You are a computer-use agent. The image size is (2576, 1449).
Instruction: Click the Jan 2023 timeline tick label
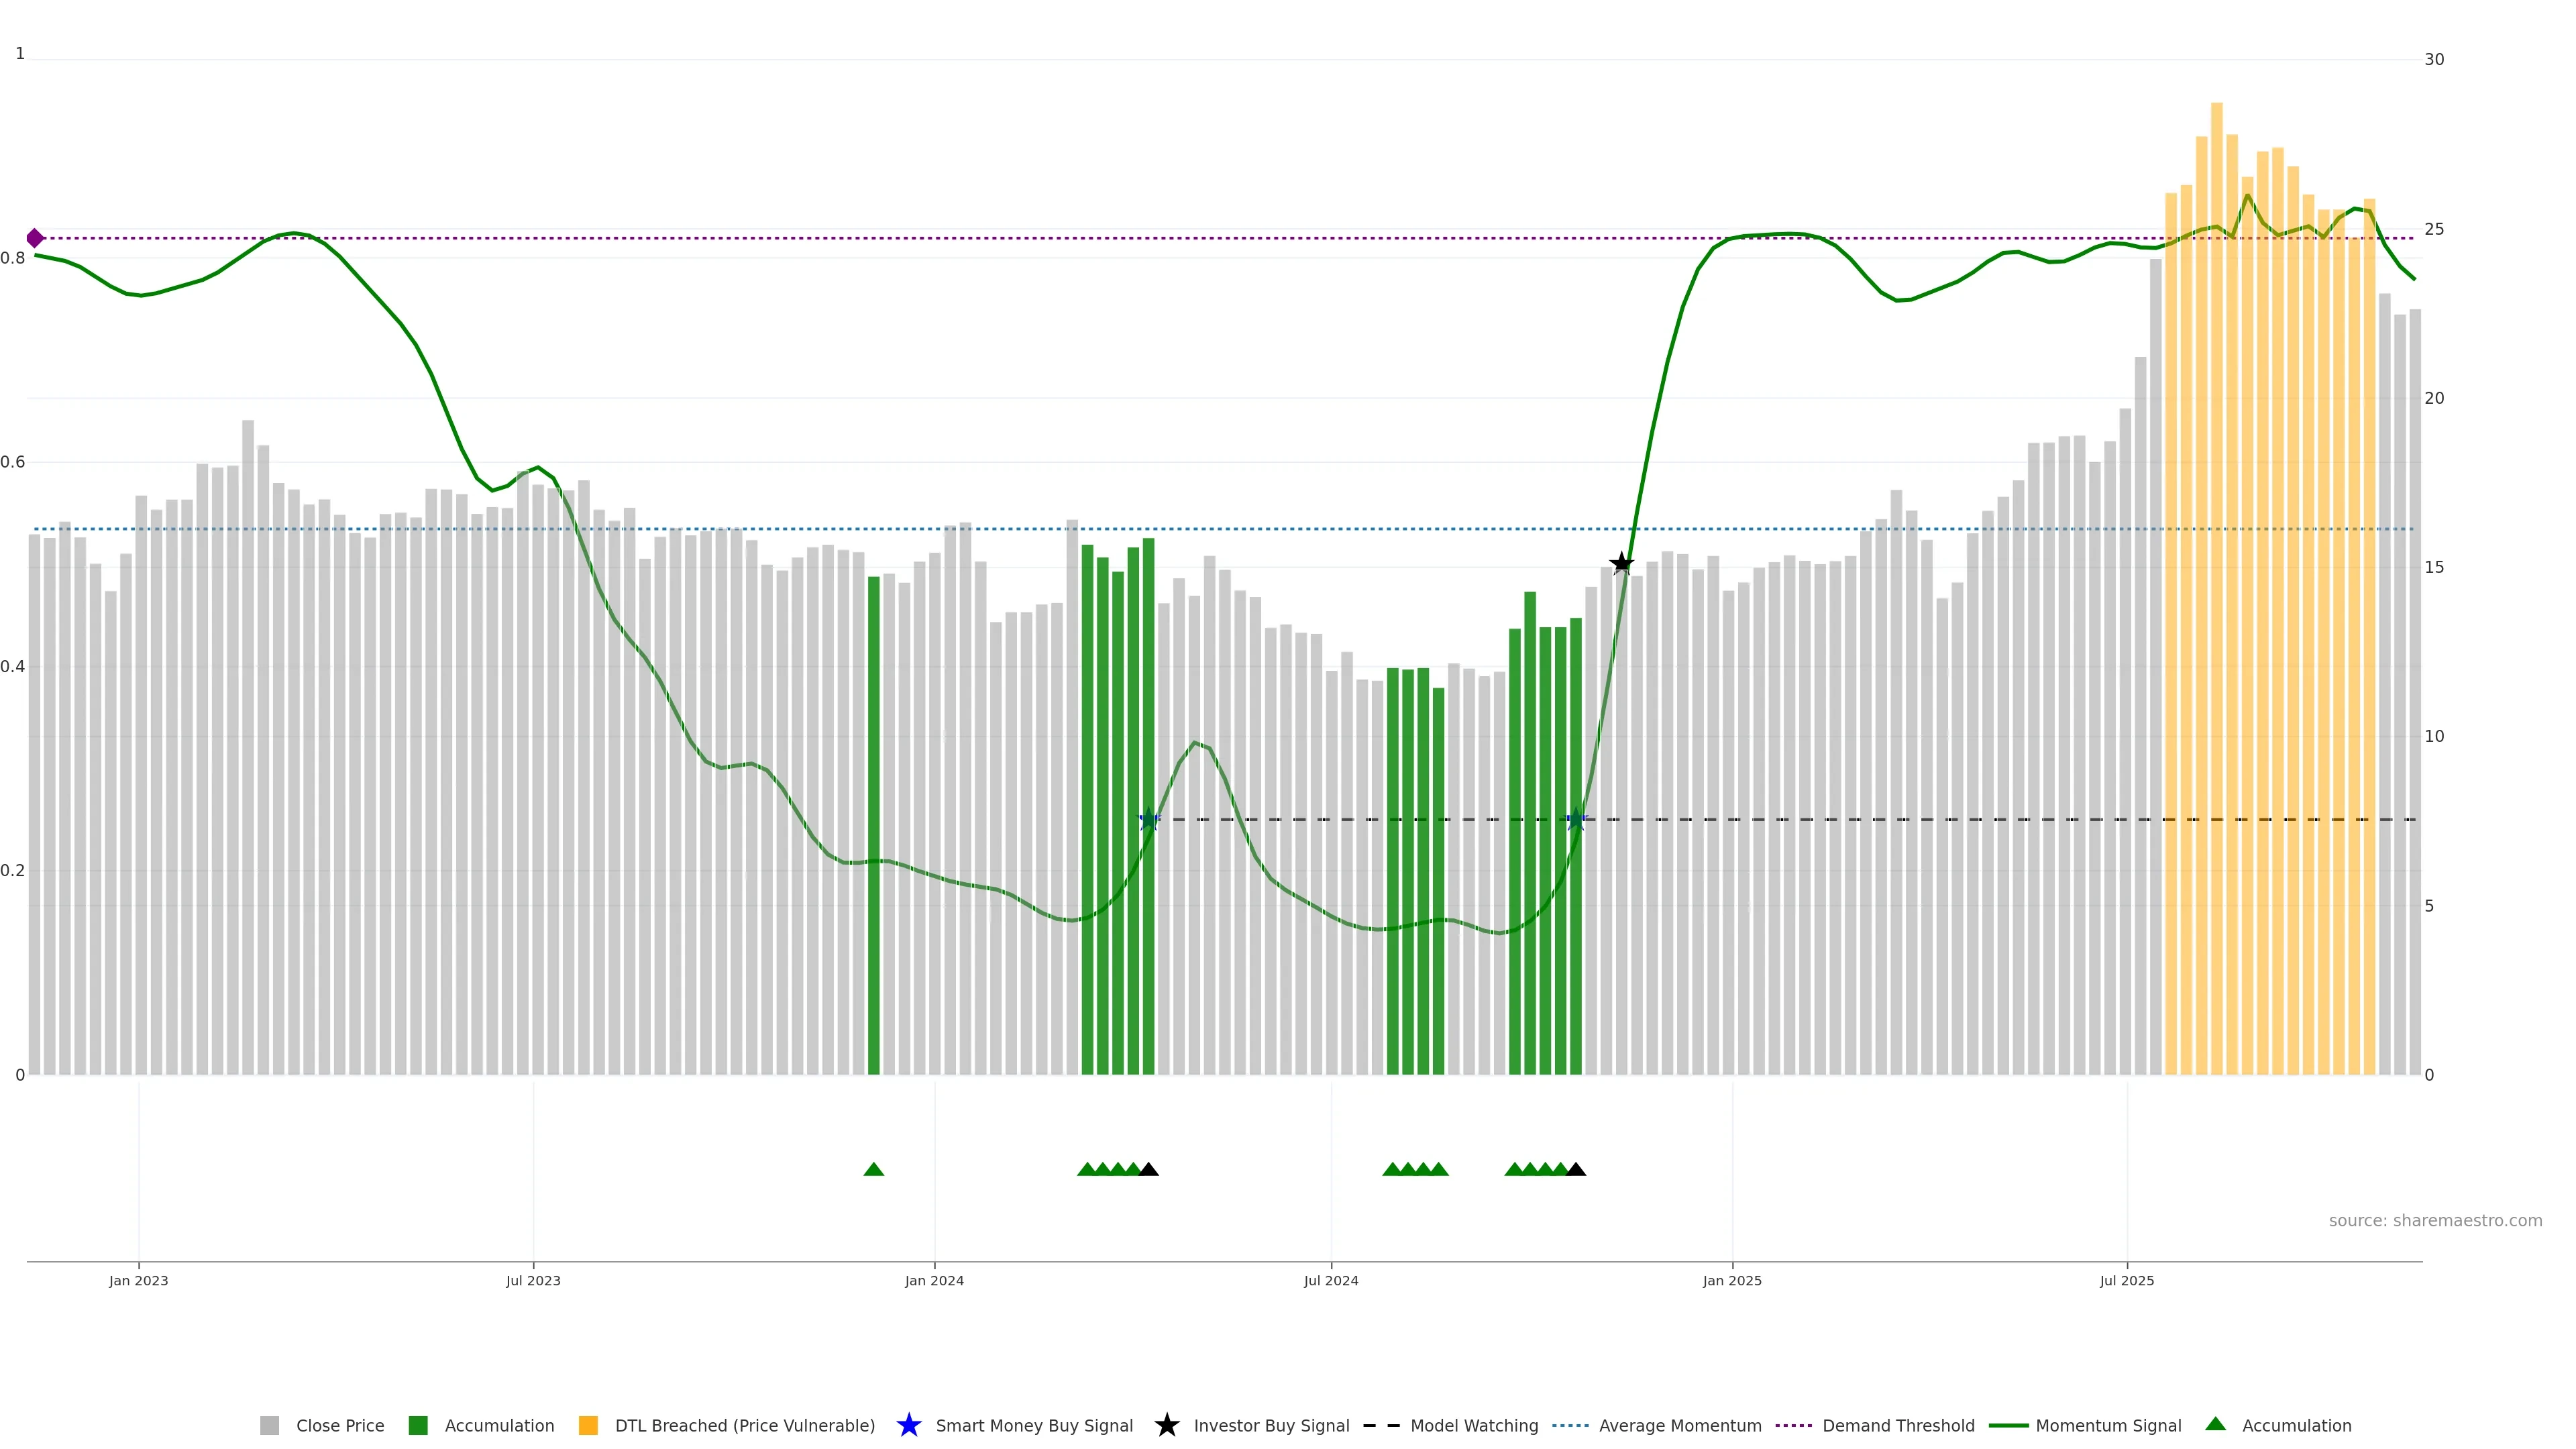click(138, 1280)
